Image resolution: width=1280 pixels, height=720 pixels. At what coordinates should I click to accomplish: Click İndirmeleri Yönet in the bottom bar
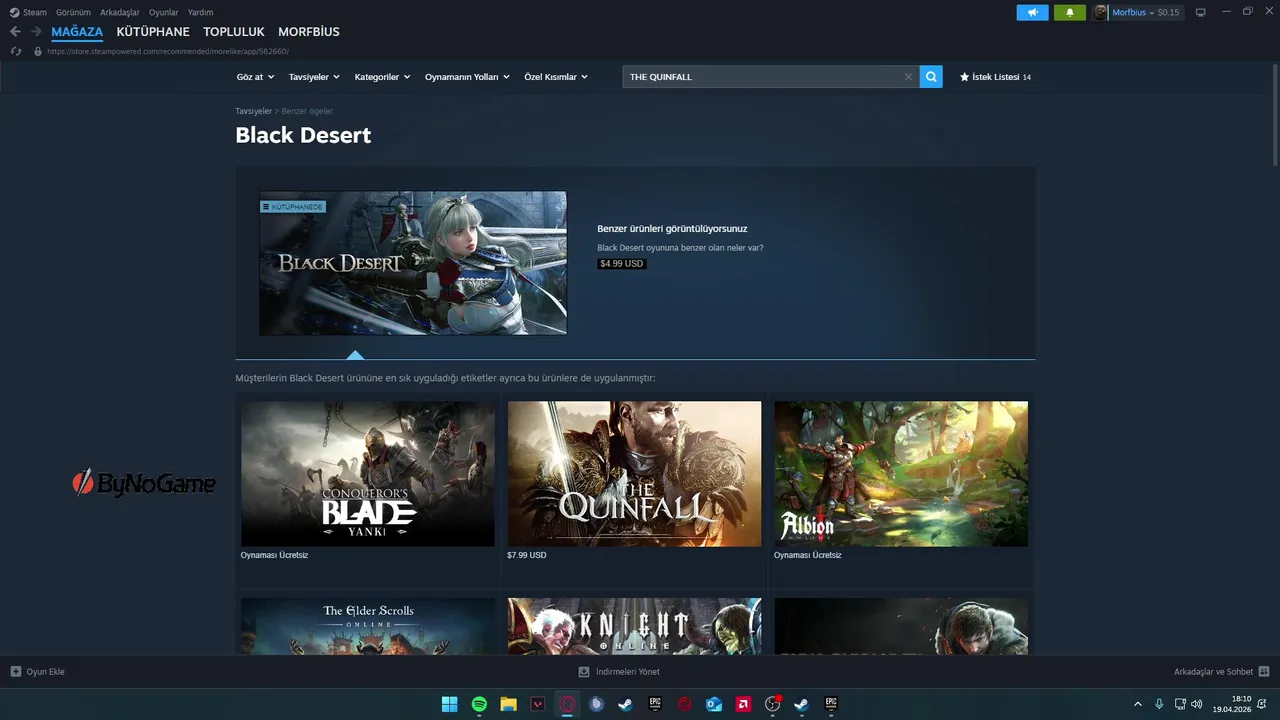(619, 672)
